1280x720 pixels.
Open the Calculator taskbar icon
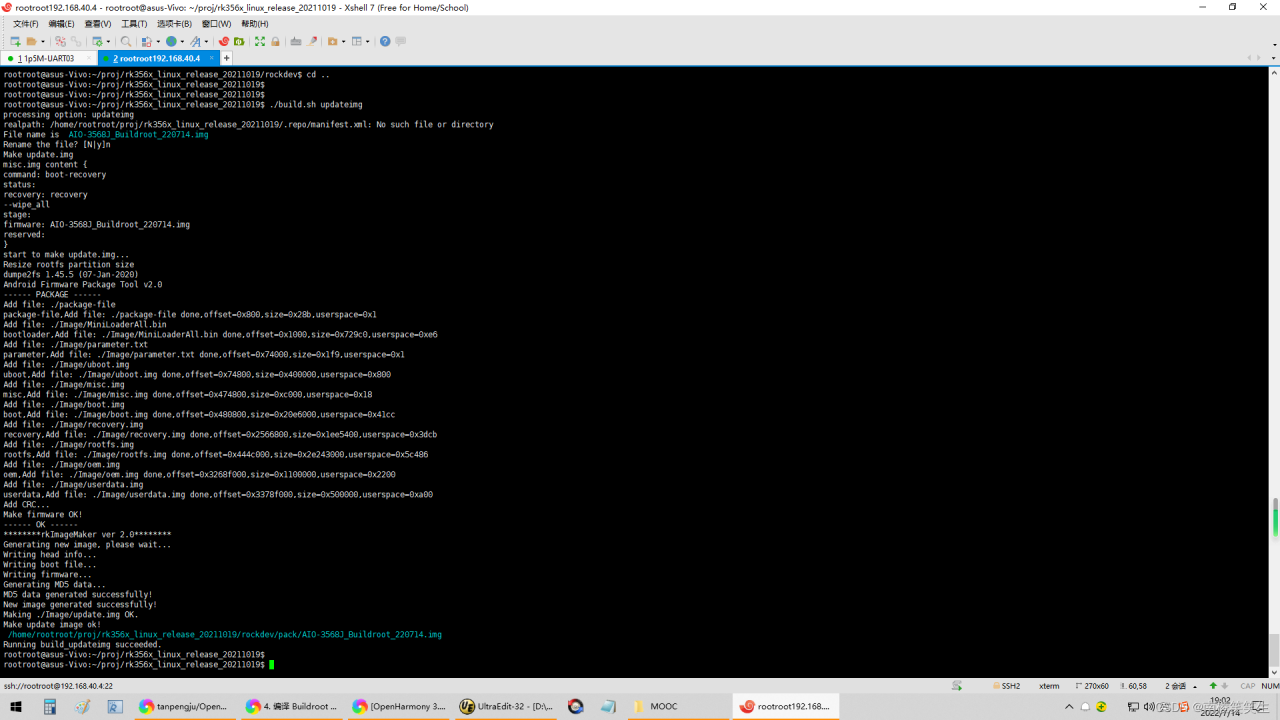tap(49, 706)
